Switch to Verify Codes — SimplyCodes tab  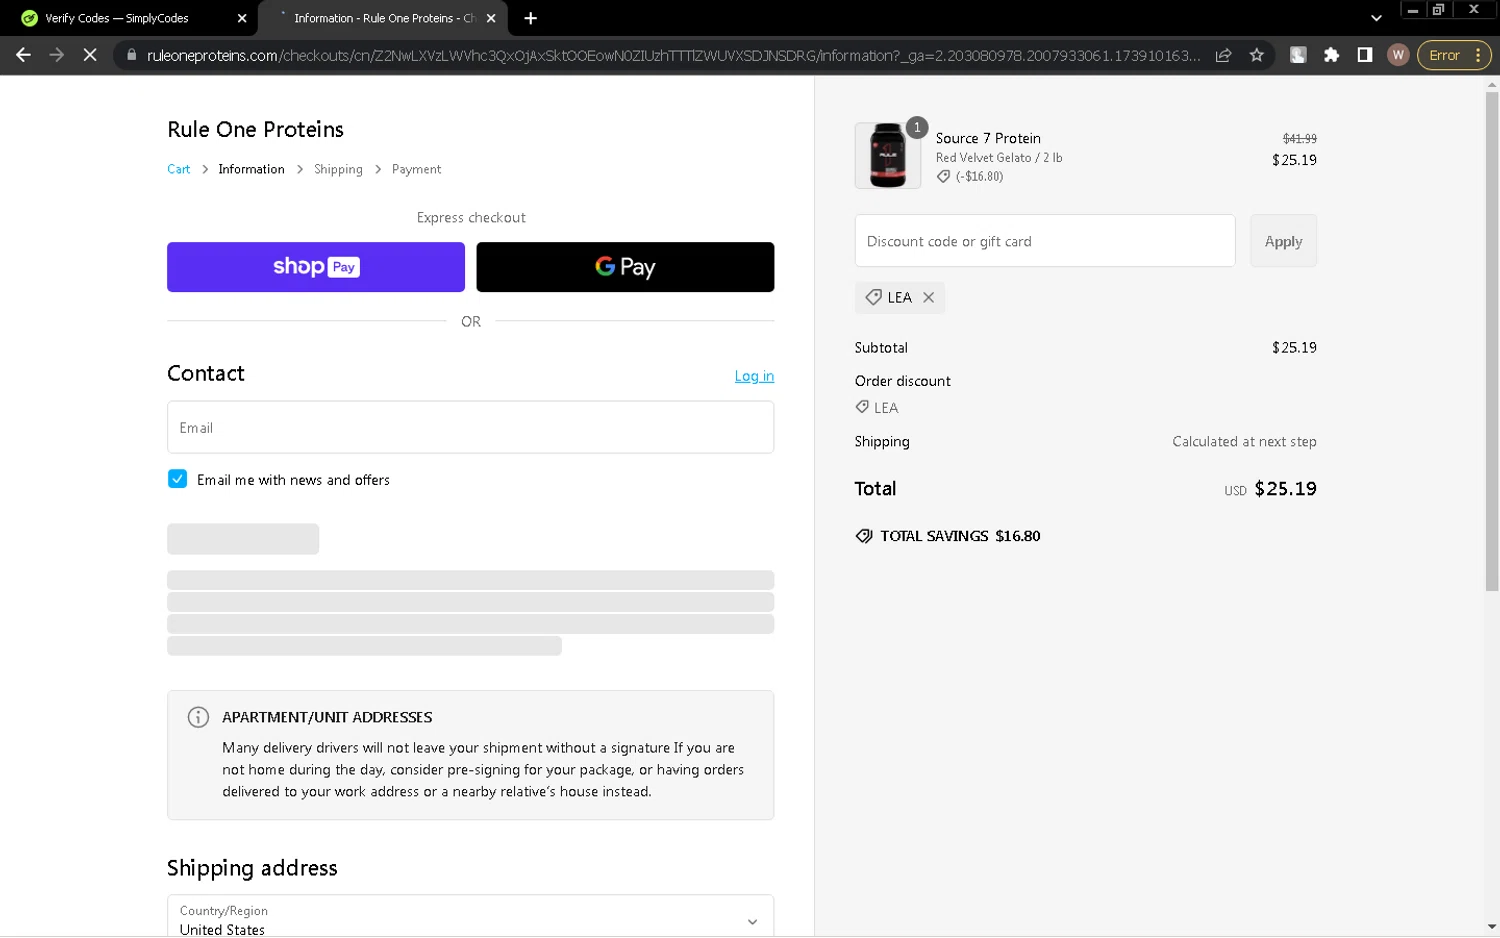point(117,18)
